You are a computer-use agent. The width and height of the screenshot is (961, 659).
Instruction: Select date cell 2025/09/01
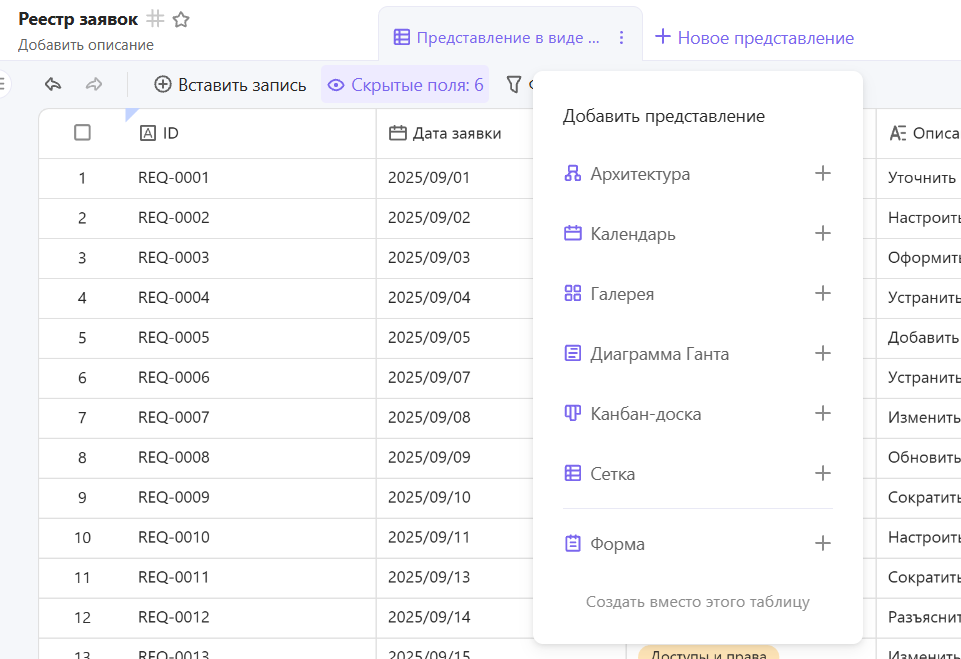[x=455, y=178]
